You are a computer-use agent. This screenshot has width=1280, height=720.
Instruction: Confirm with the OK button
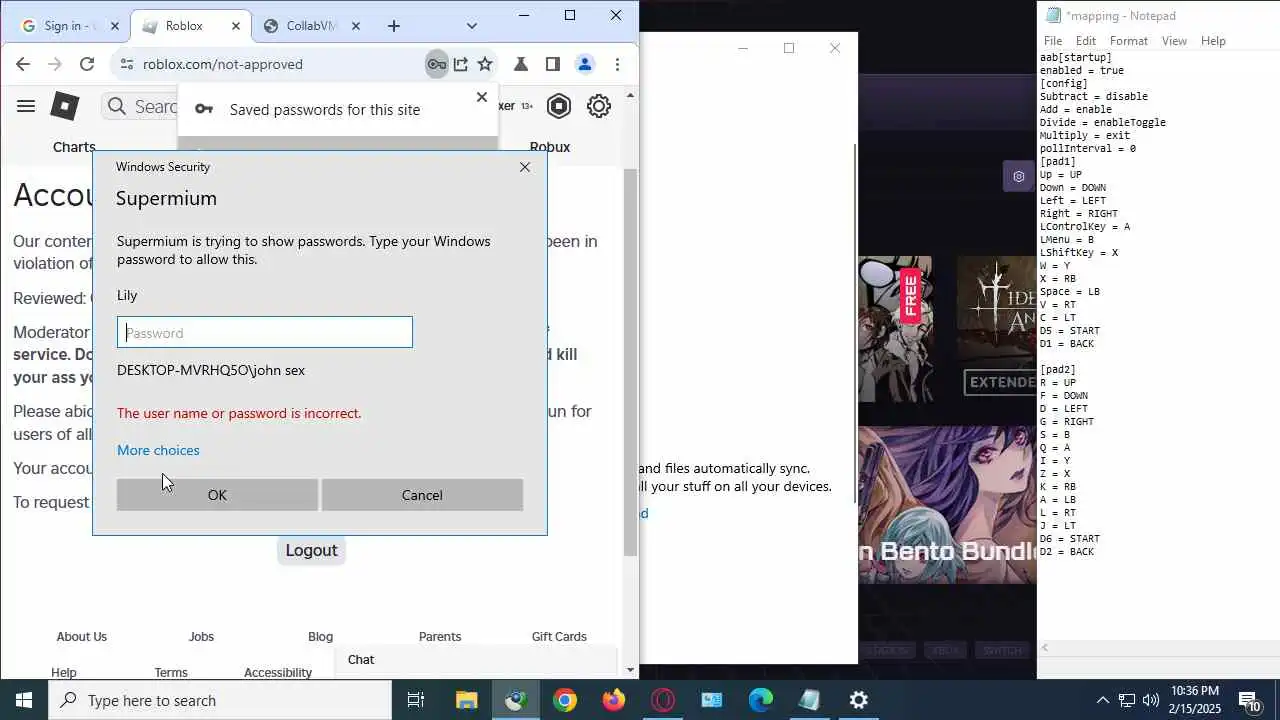coord(217,495)
